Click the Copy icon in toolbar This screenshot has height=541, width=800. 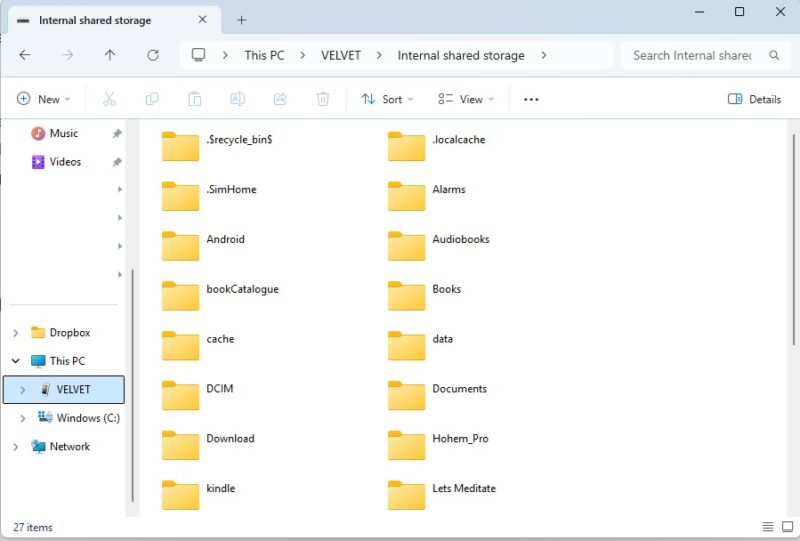click(152, 99)
